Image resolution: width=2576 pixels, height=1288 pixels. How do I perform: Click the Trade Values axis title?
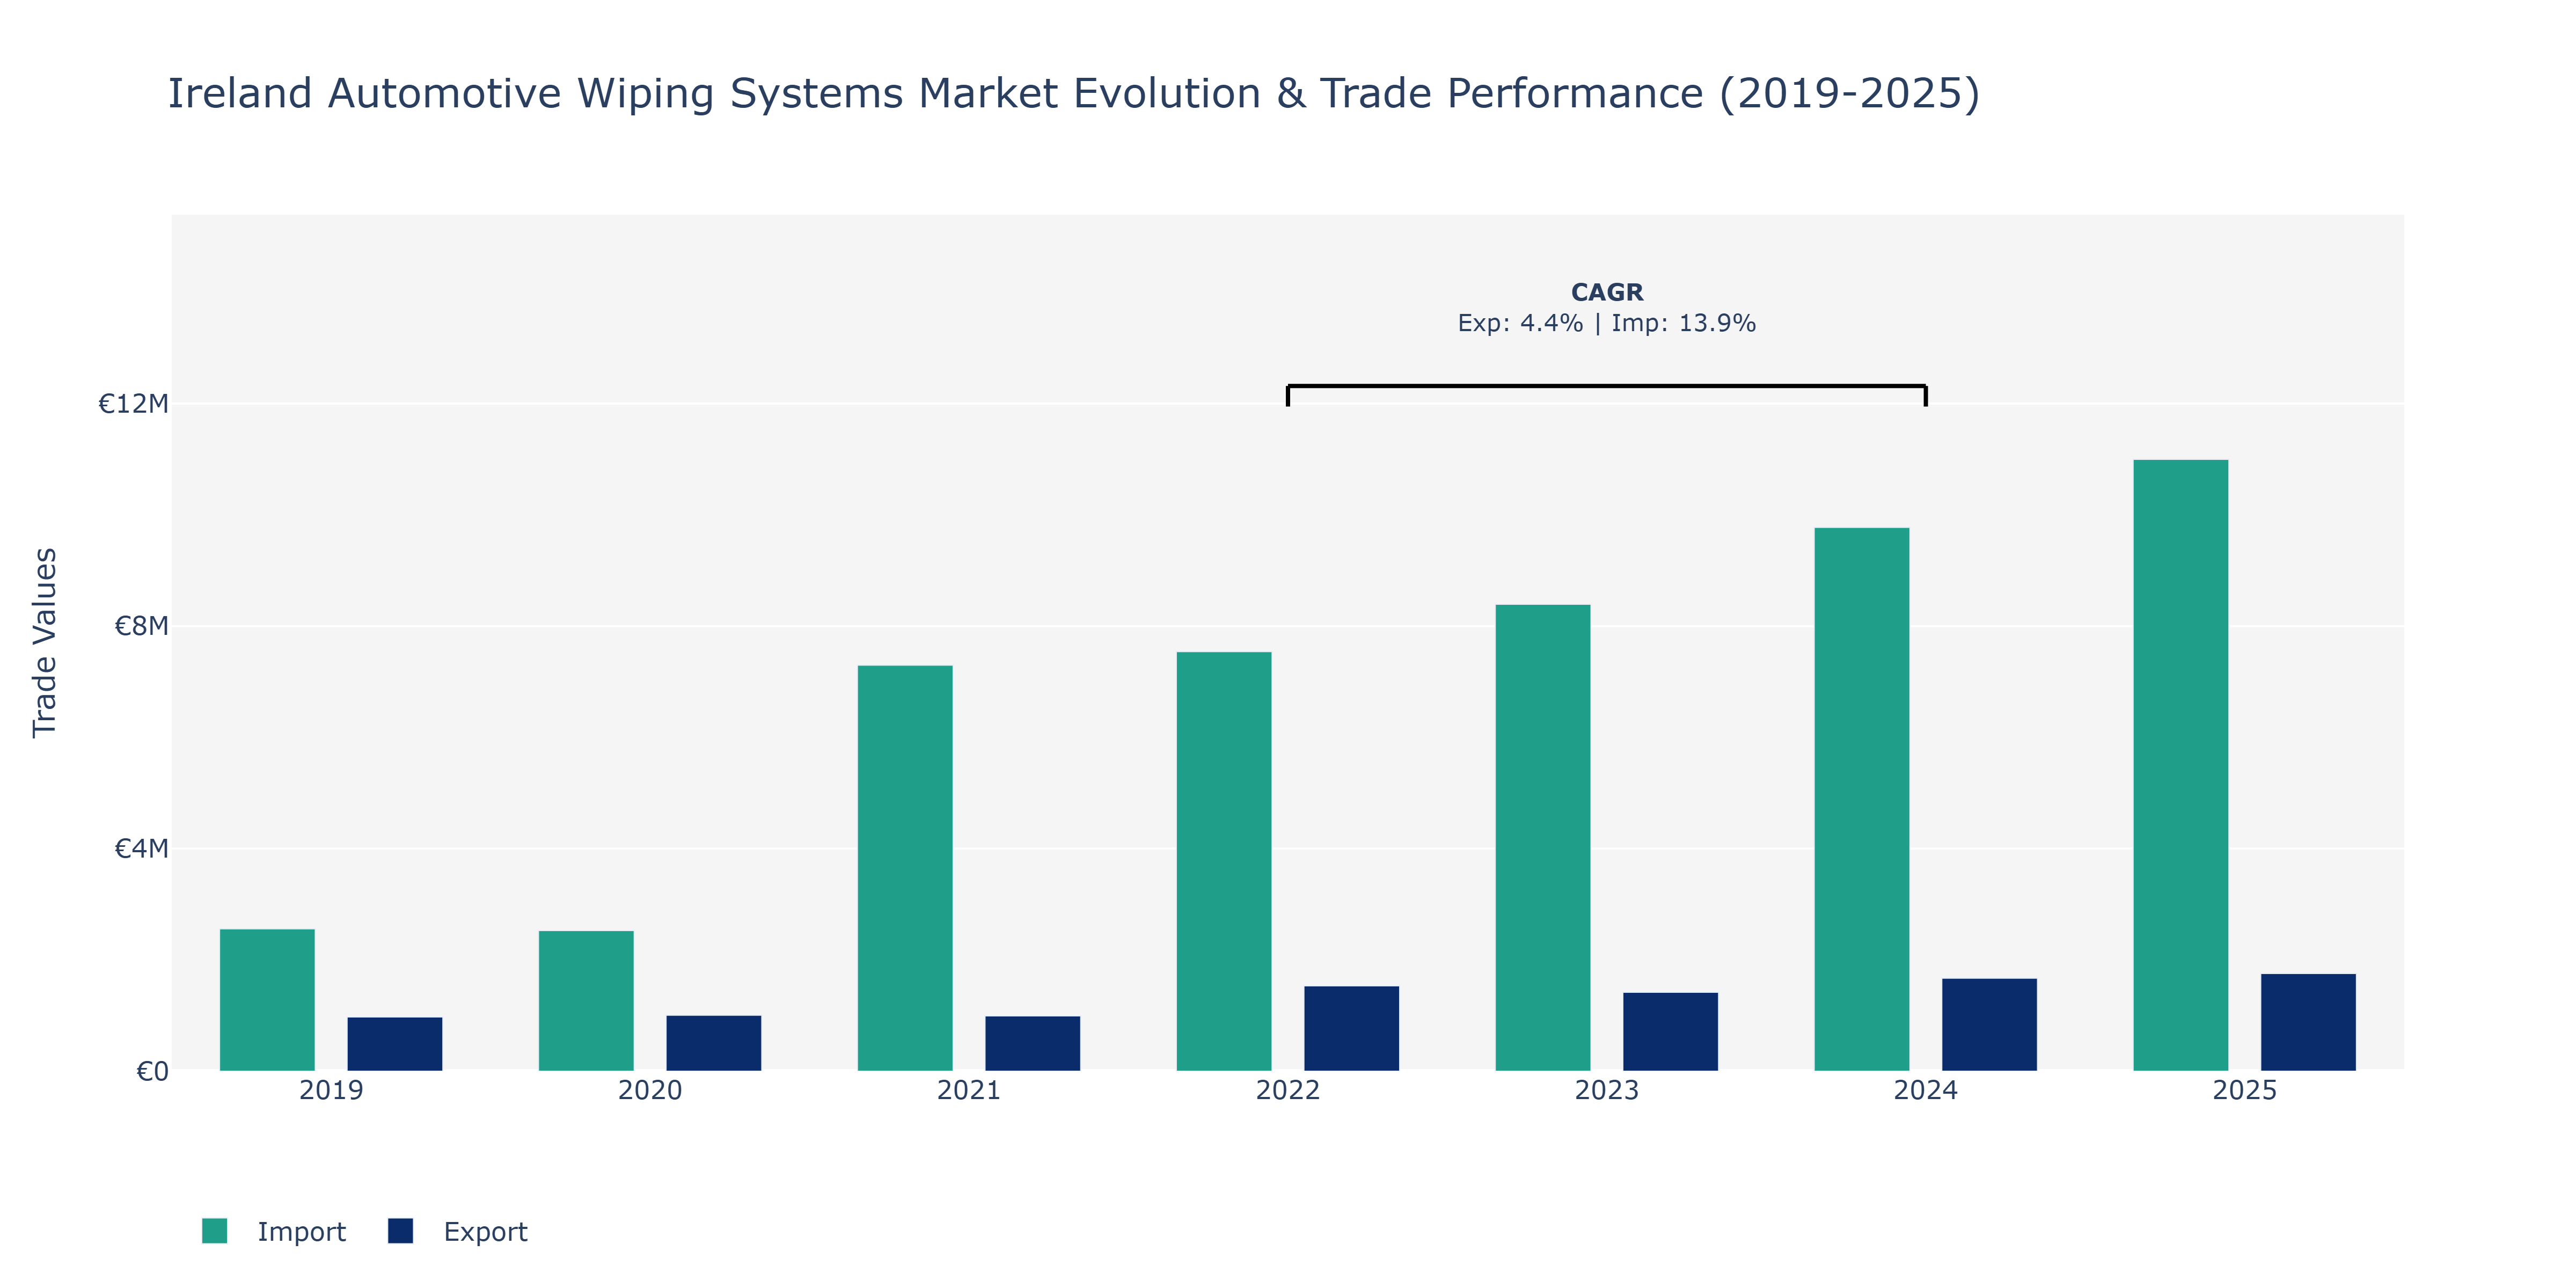click(45, 643)
